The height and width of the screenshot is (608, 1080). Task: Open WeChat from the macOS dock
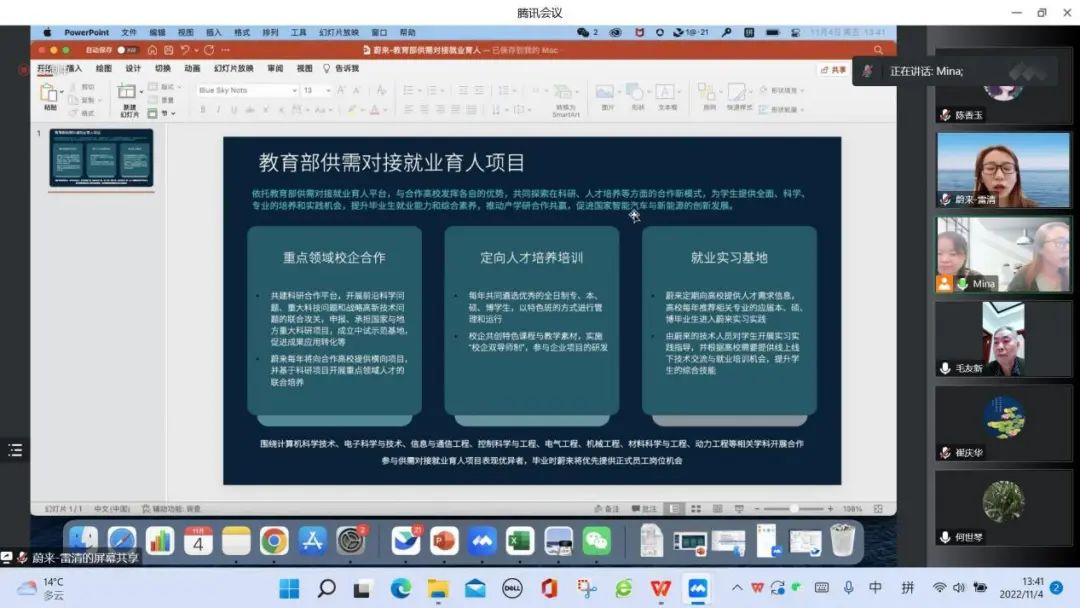click(x=597, y=541)
